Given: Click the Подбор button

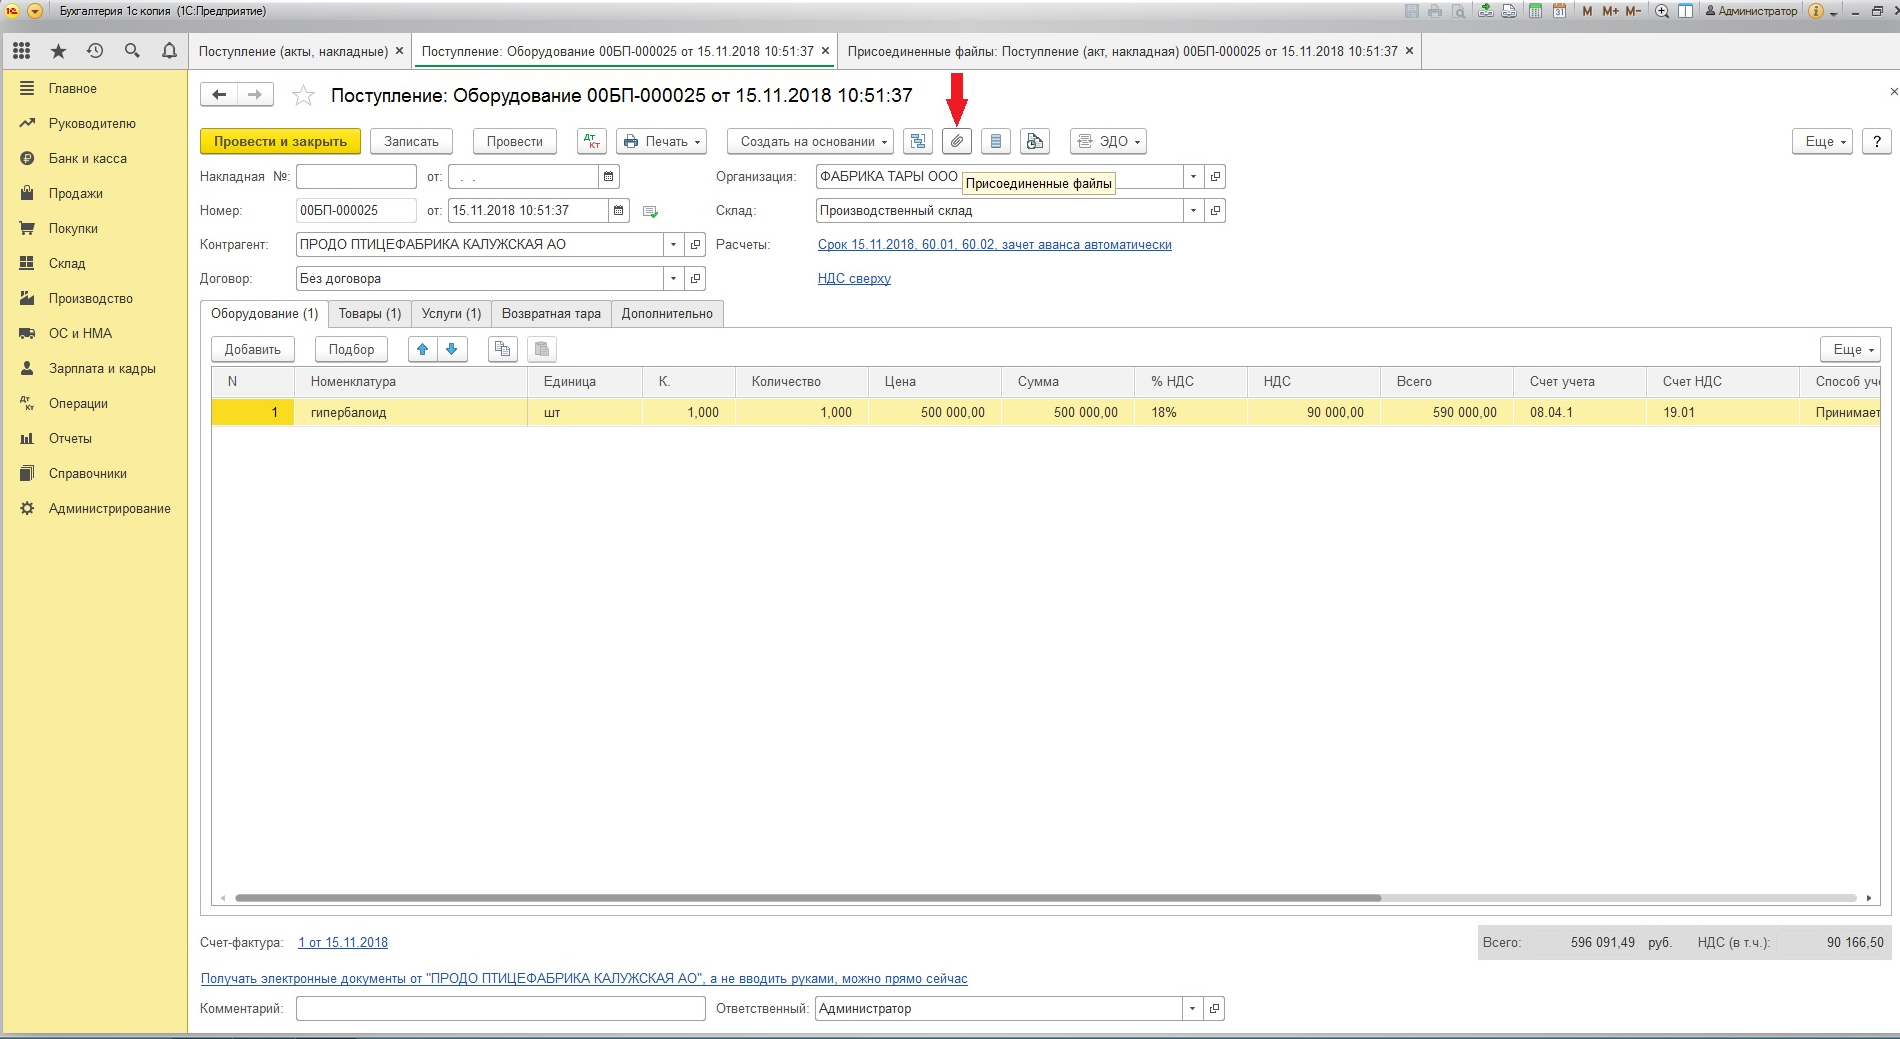Looking at the screenshot, I should point(351,349).
